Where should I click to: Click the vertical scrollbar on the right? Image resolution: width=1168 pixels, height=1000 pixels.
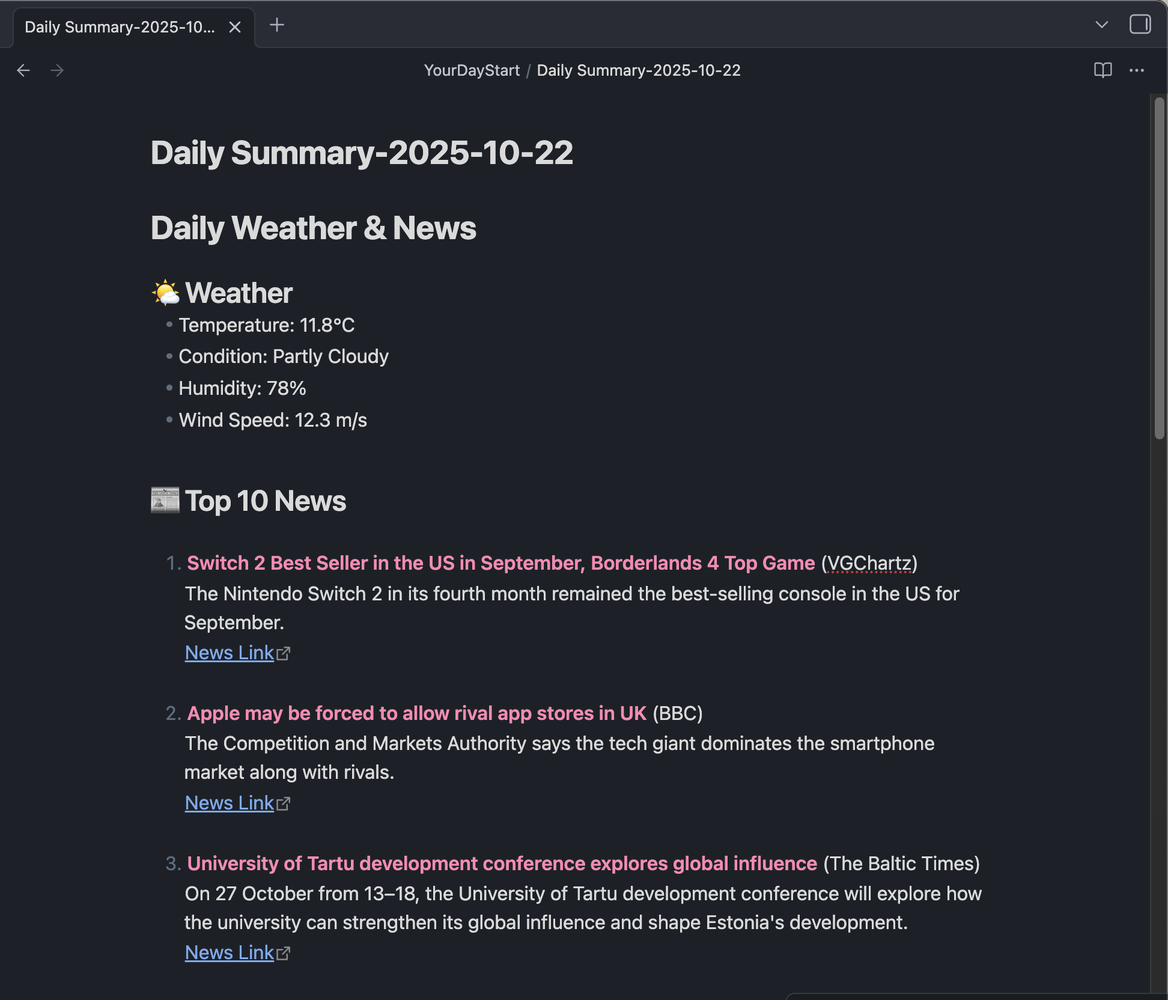point(1159,268)
